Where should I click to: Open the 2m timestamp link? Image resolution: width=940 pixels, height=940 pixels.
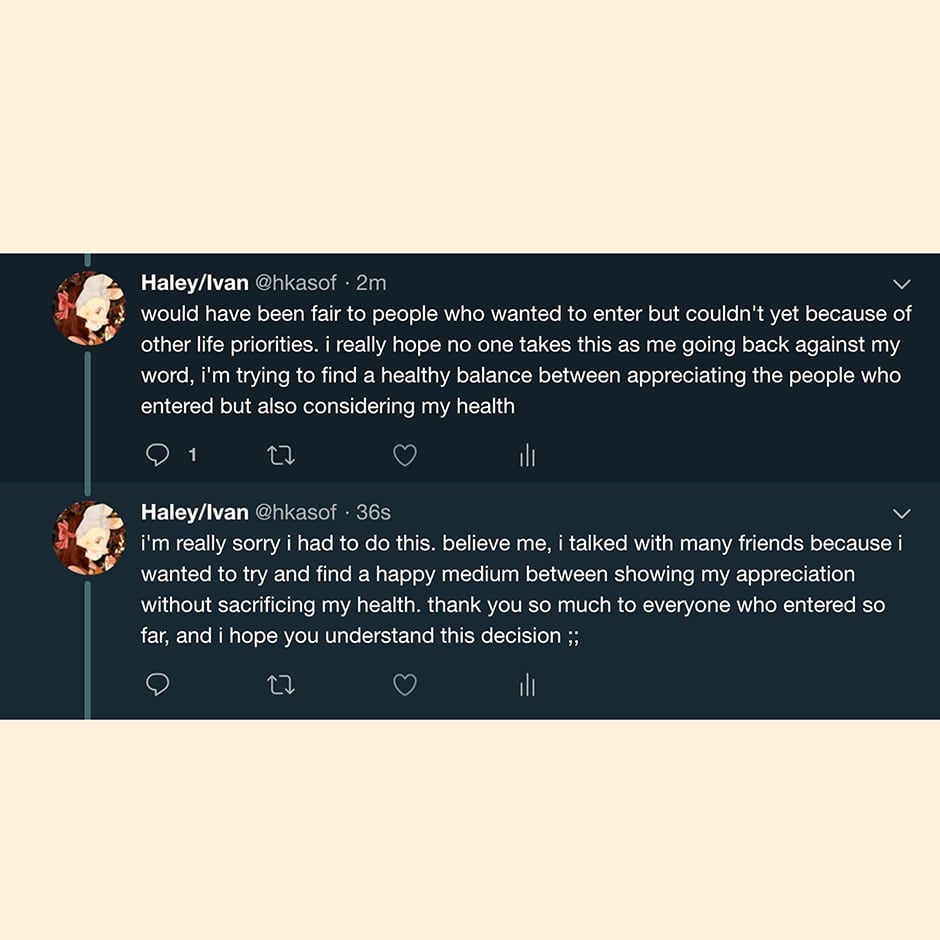[x=371, y=283]
